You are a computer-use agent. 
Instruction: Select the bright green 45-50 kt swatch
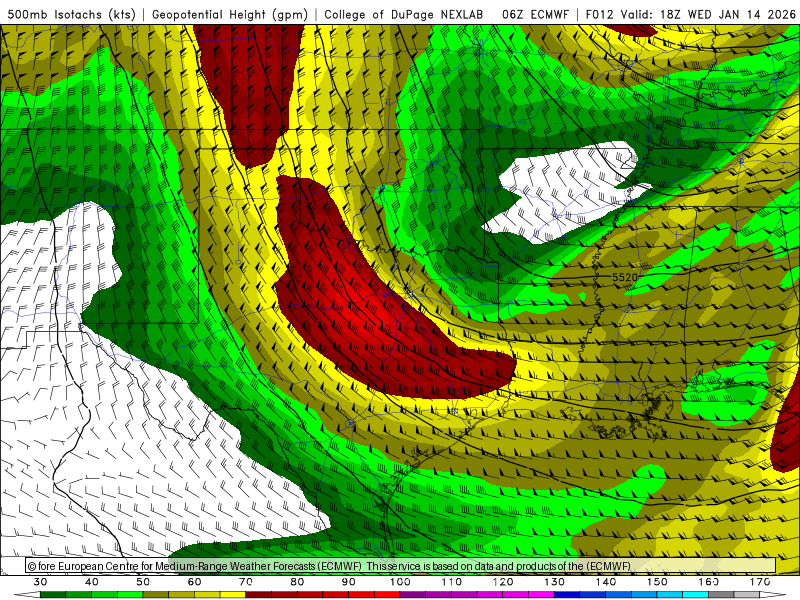pyautogui.click(x=130, y=594)
